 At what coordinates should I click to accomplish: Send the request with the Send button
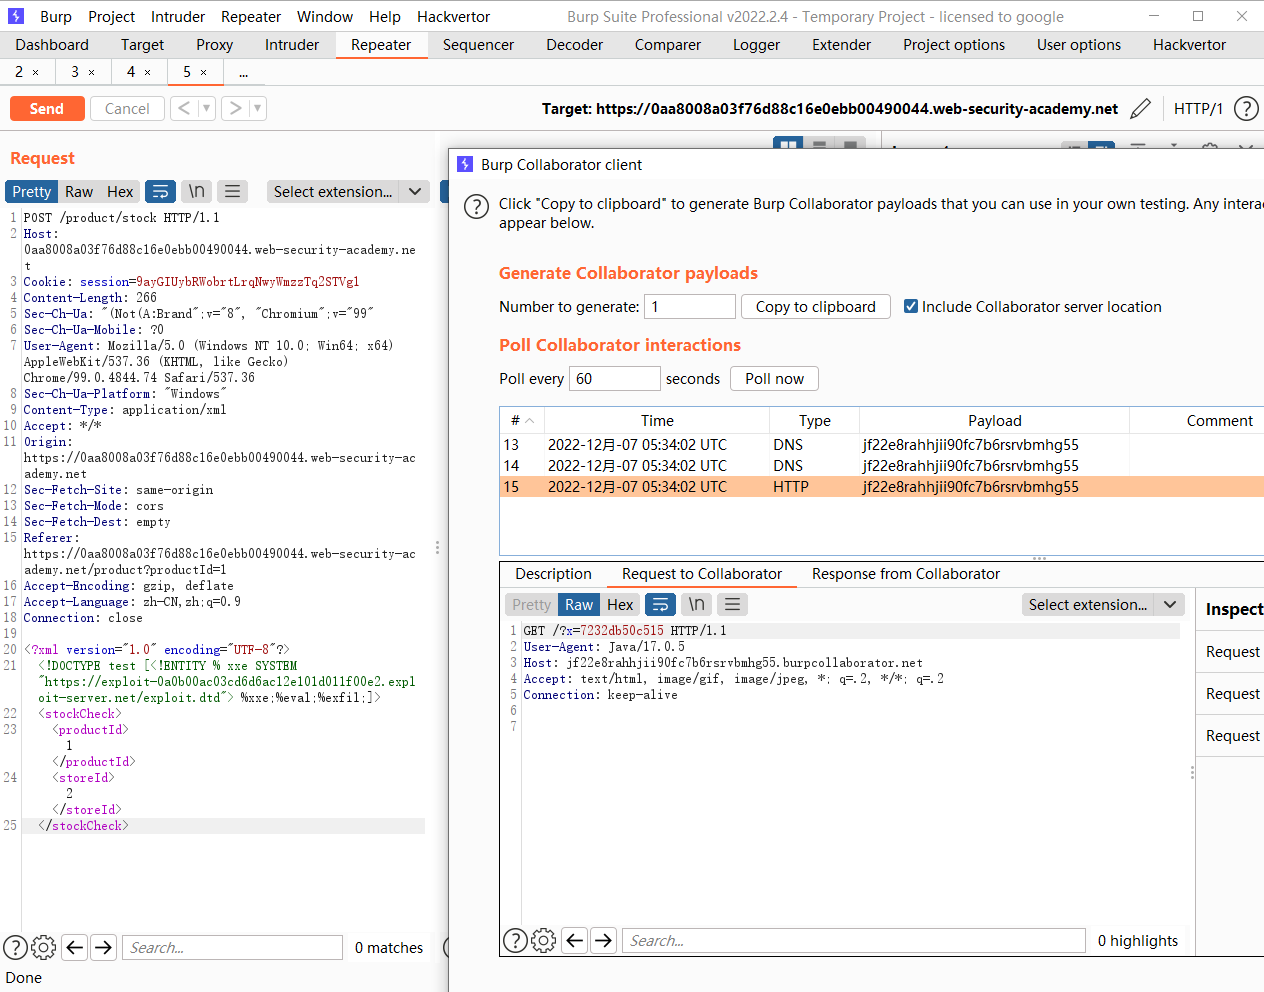(x=46, y=109)
